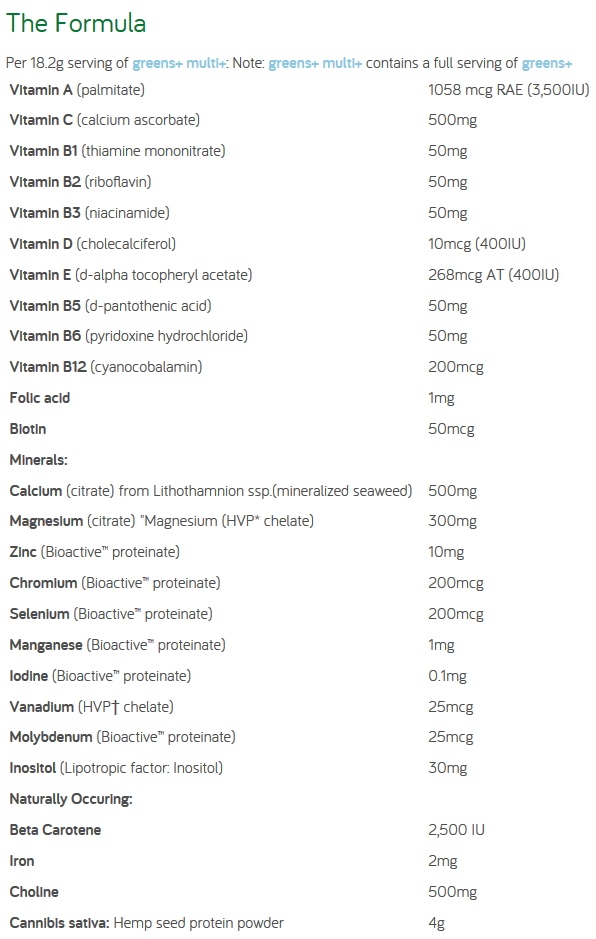Click the Minerals: section heading

tap(38, 460)
